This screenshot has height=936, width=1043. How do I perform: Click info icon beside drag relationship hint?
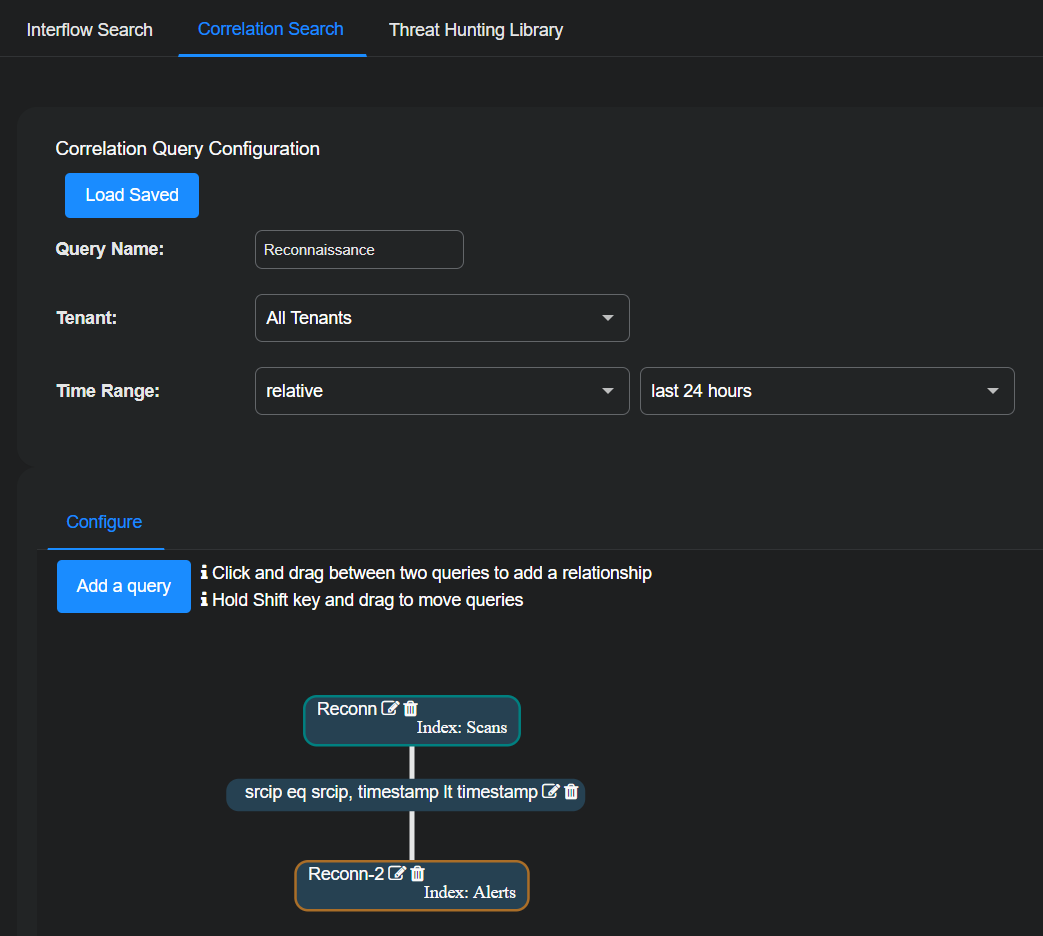point(204,573)
